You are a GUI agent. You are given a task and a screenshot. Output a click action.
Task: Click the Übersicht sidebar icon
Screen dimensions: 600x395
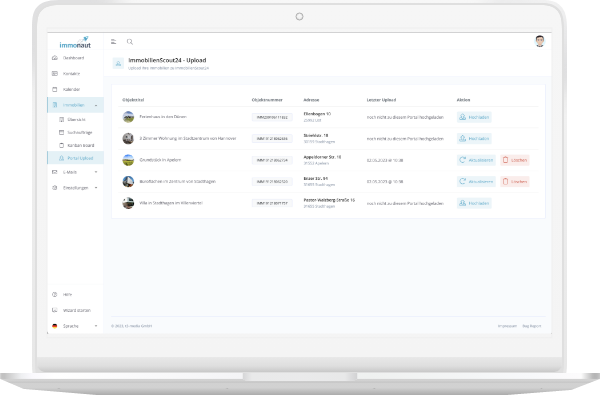(62, 119)
